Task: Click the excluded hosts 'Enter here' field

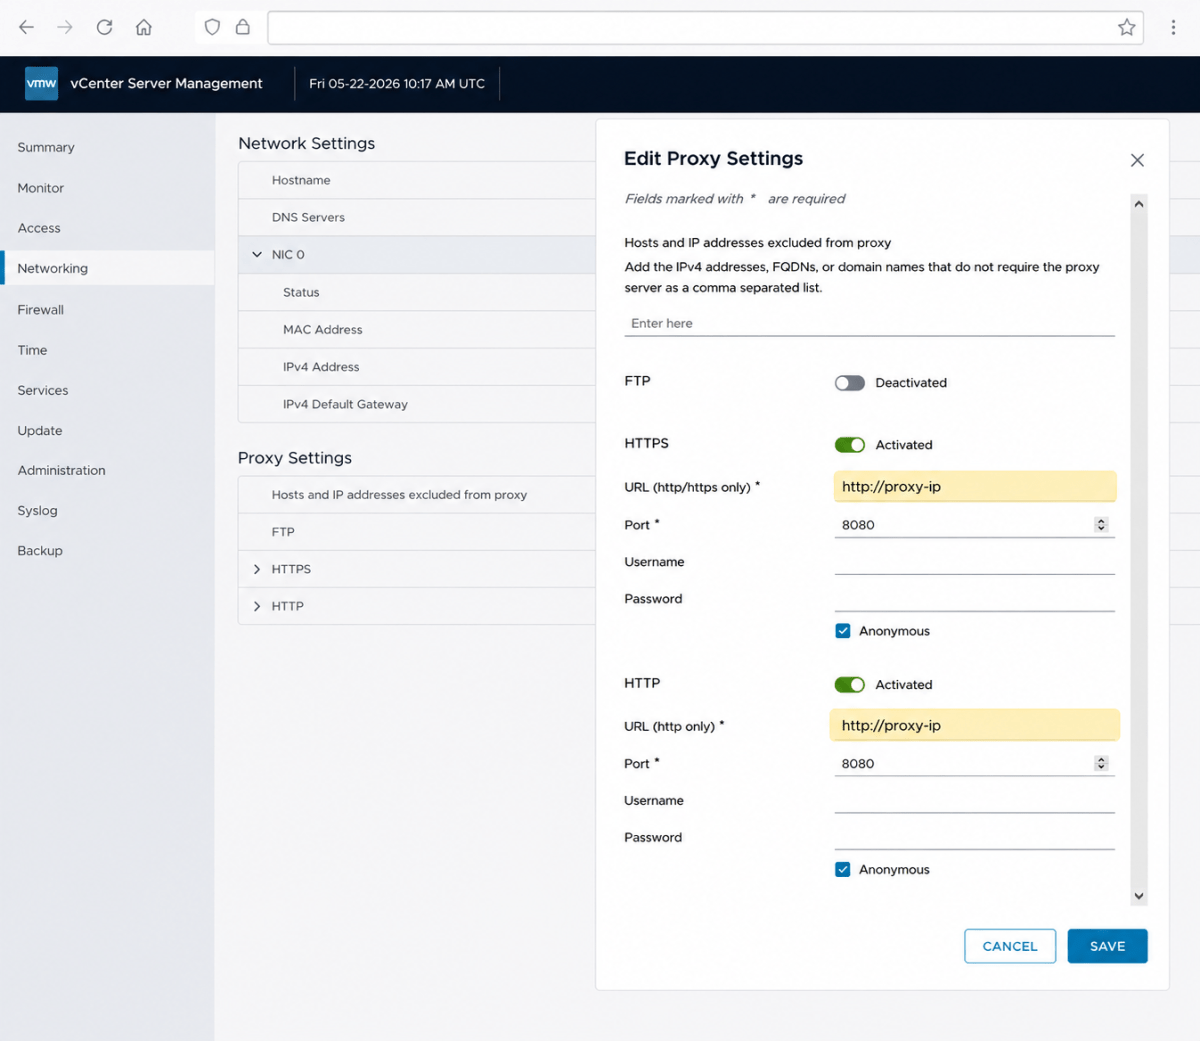Action: point(869,324)
